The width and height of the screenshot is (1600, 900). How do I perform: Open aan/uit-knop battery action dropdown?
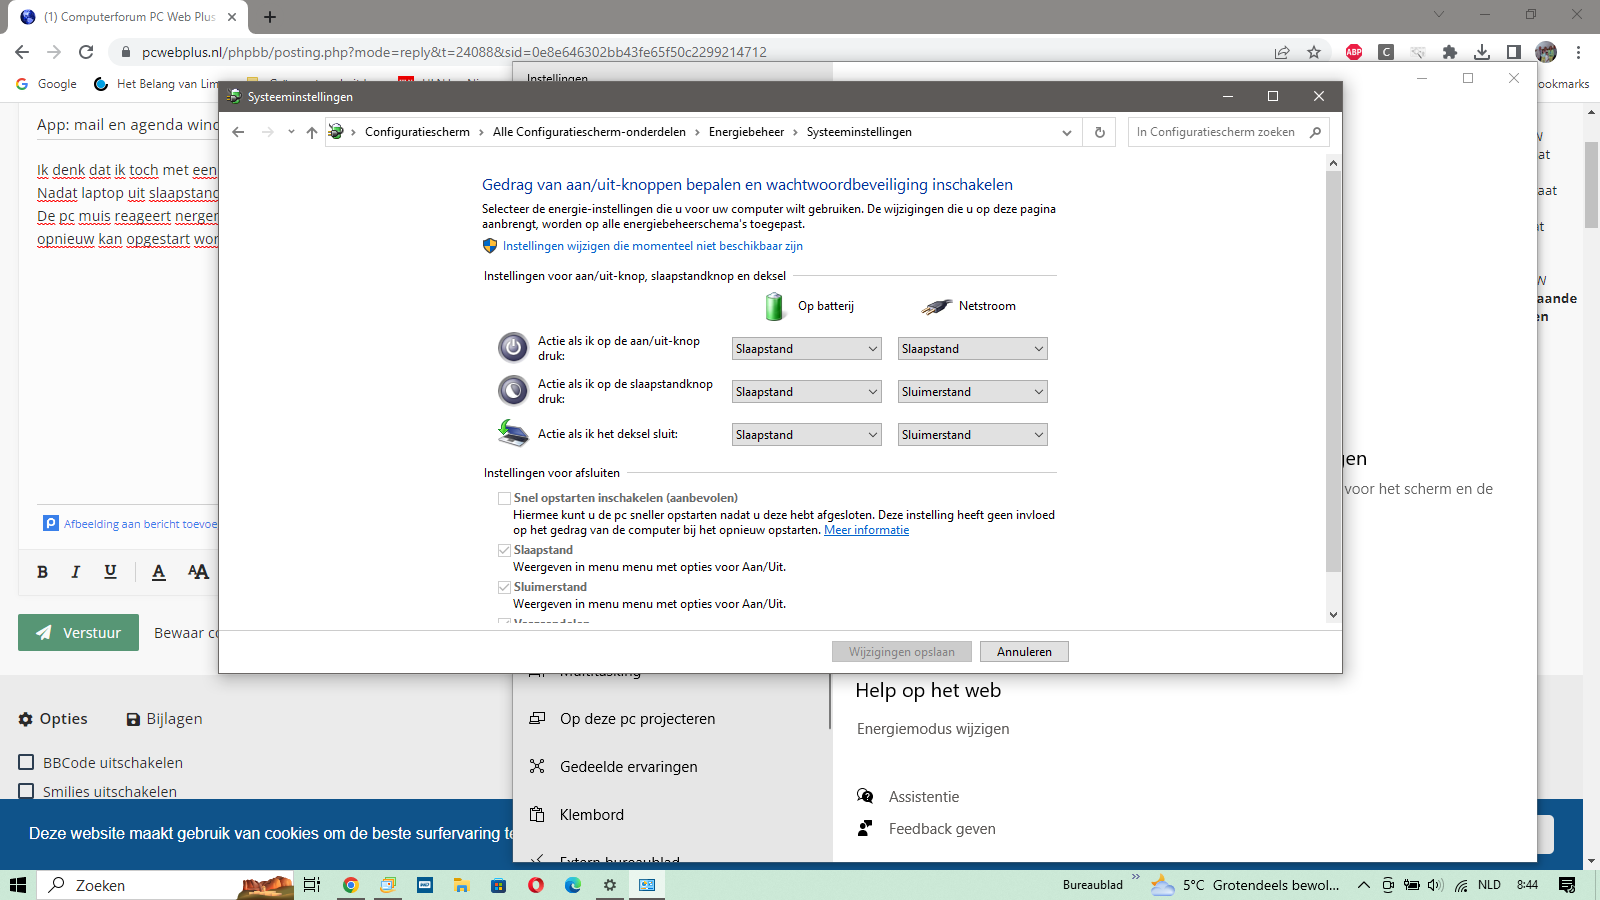click(806, 349)
